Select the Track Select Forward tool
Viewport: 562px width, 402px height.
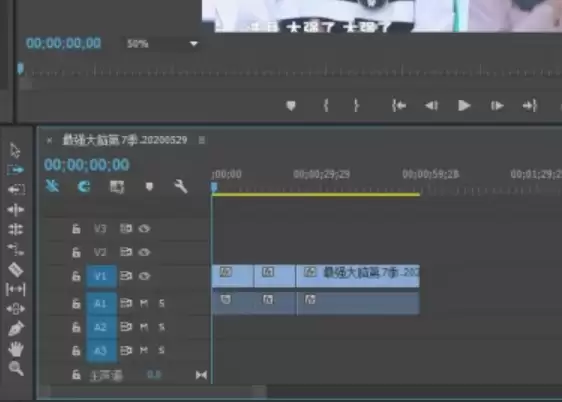tap(15, 169)
